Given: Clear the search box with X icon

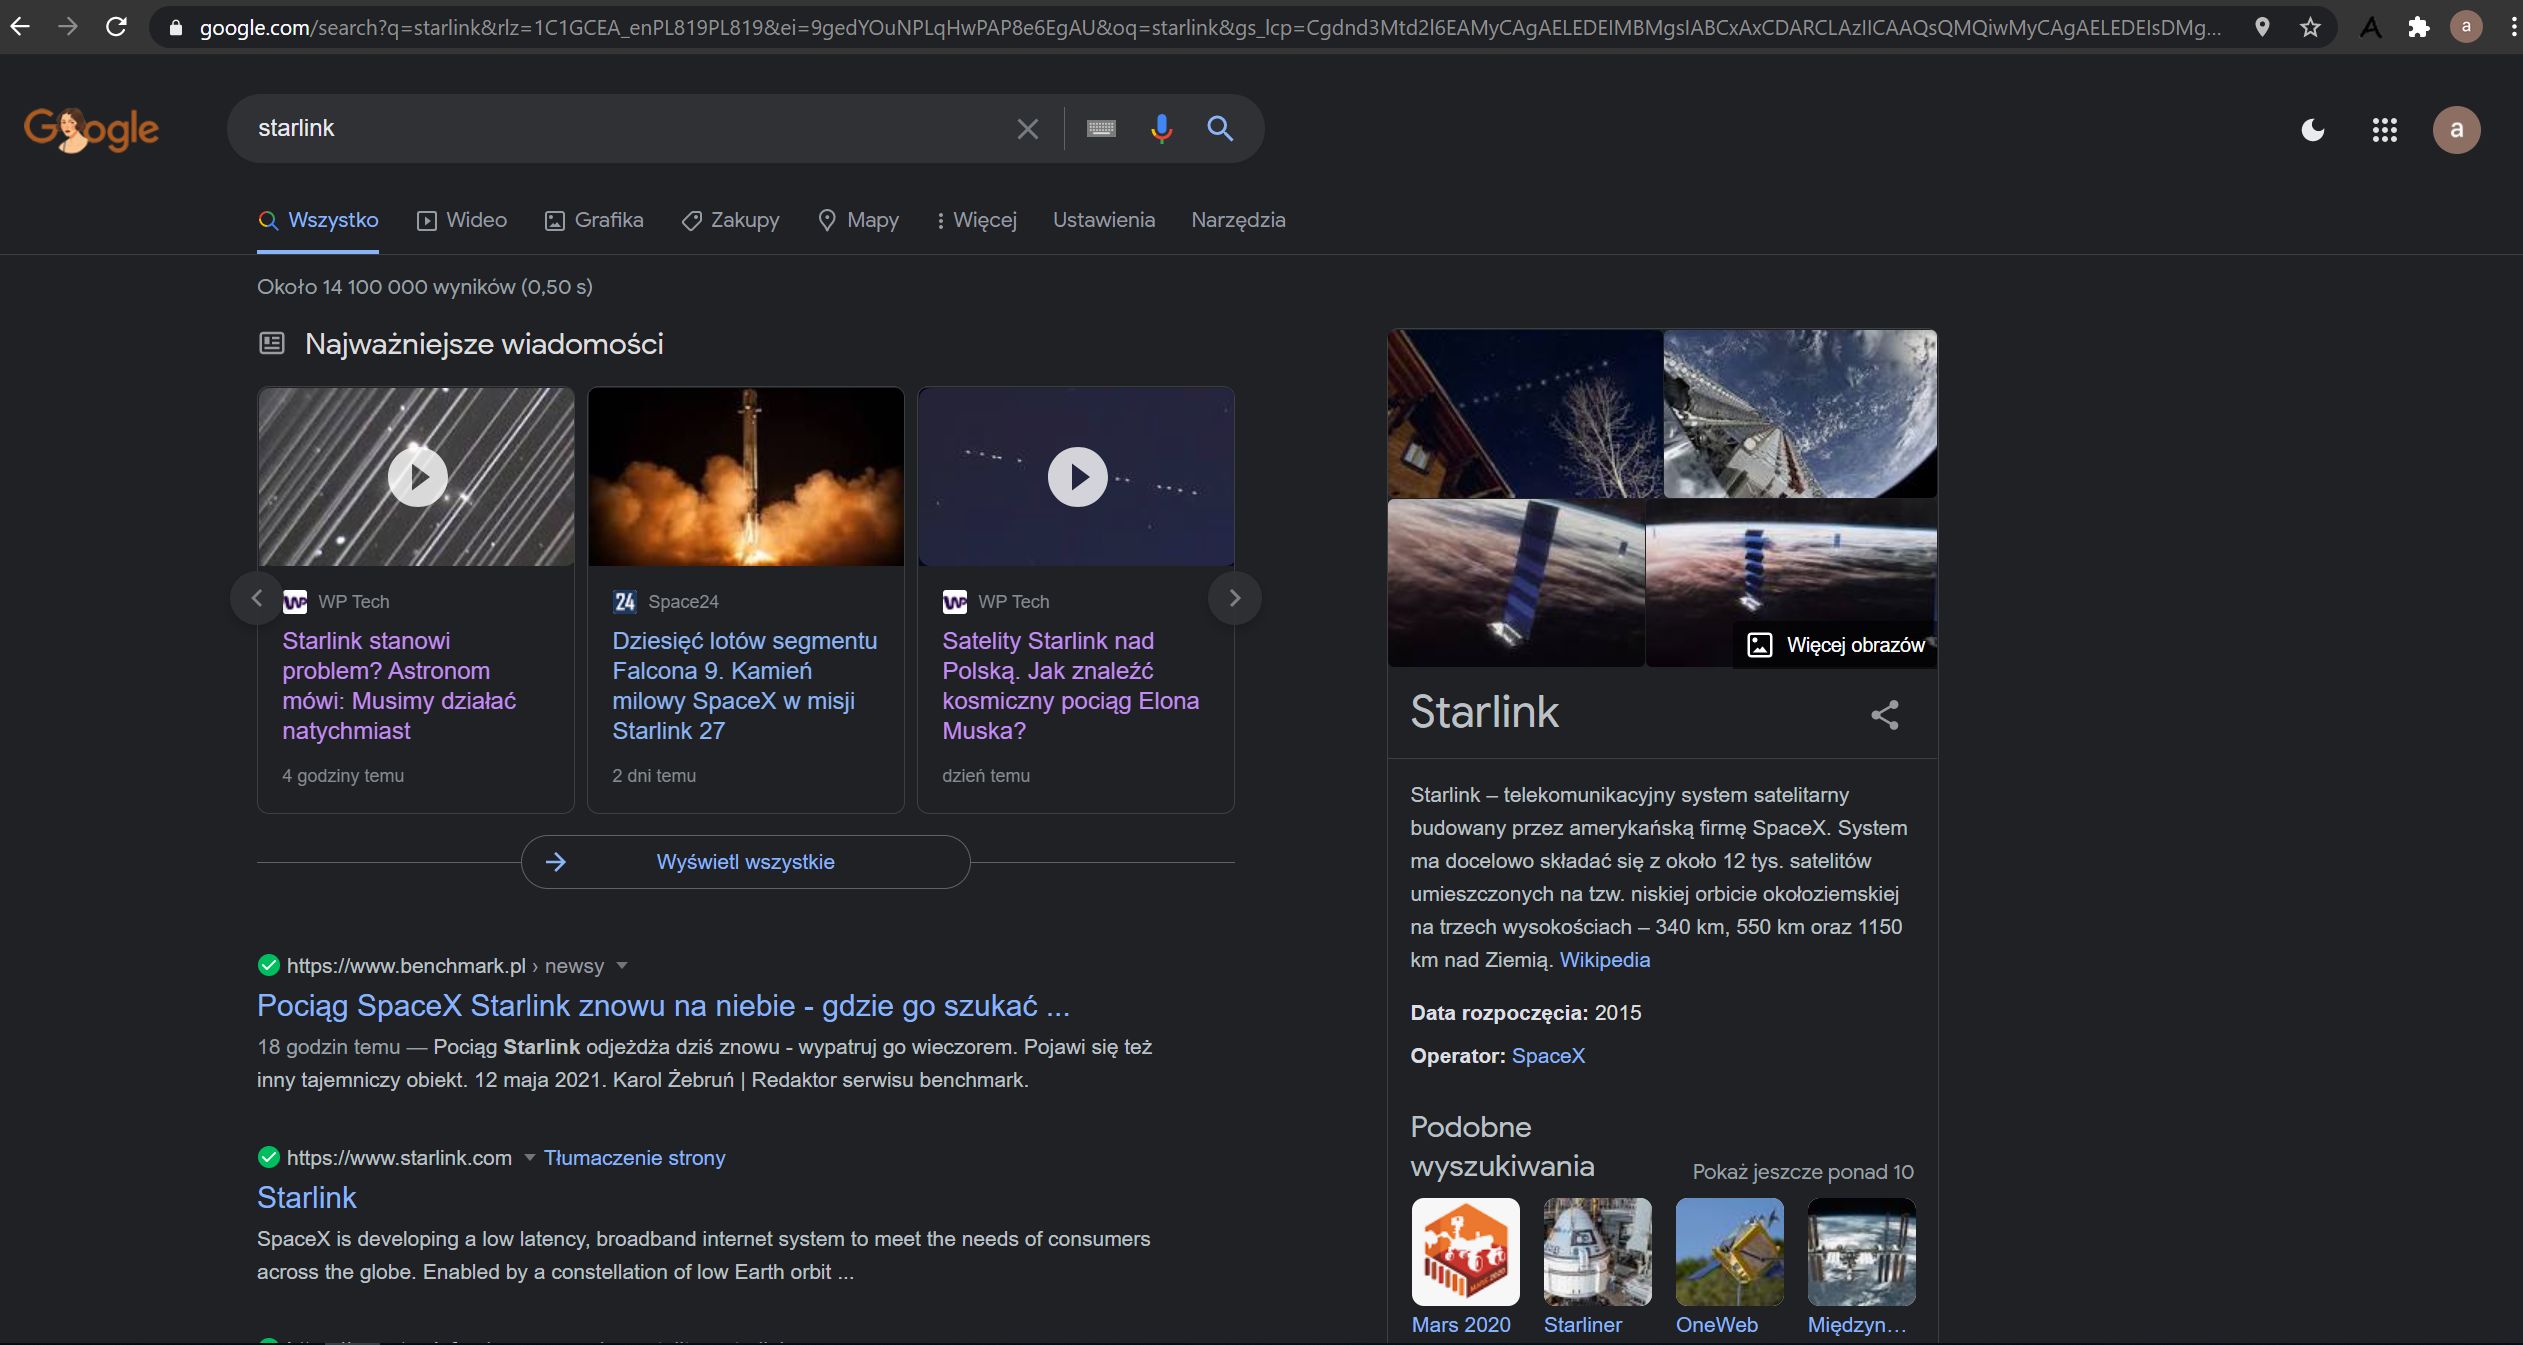Looking at the screenshot, I should (x=1027, y=128).
